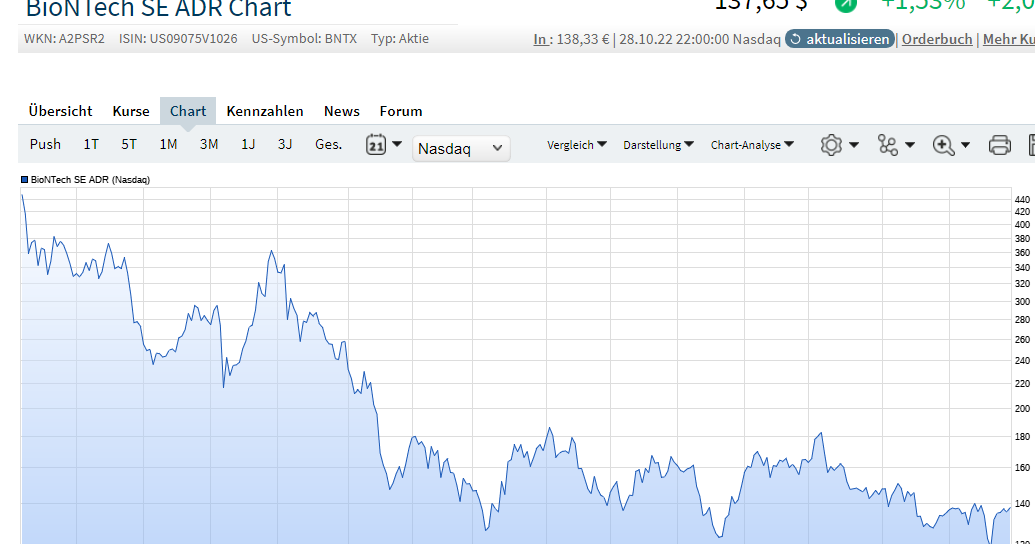1035x544 pixels.
Task: Click 'Typ: Aktie' text
Action: (x=399, y=38)
